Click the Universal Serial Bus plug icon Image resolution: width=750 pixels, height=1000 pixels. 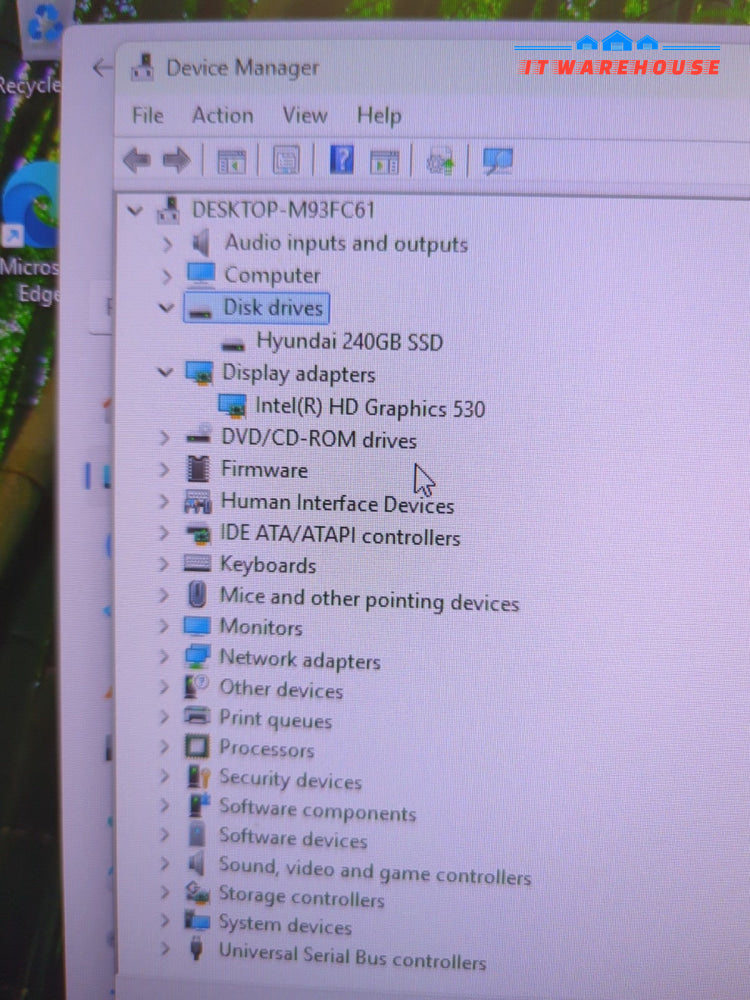click(x=197, y=949)
